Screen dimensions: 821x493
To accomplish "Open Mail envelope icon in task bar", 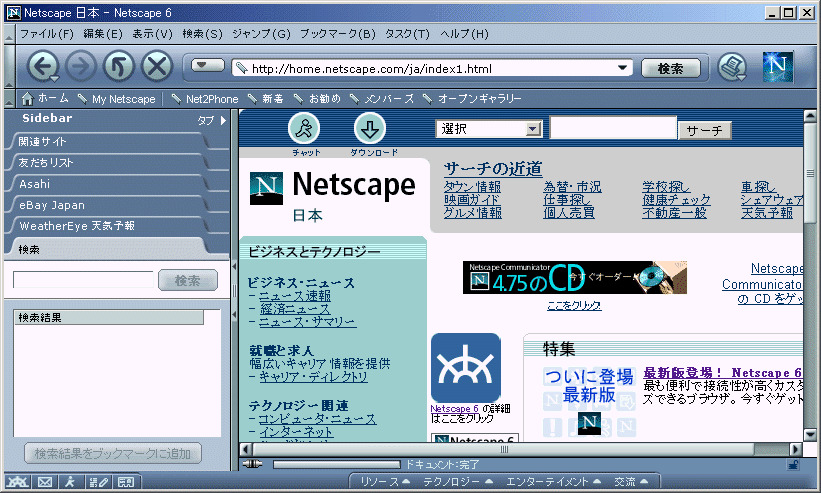I will coord(45,482).
